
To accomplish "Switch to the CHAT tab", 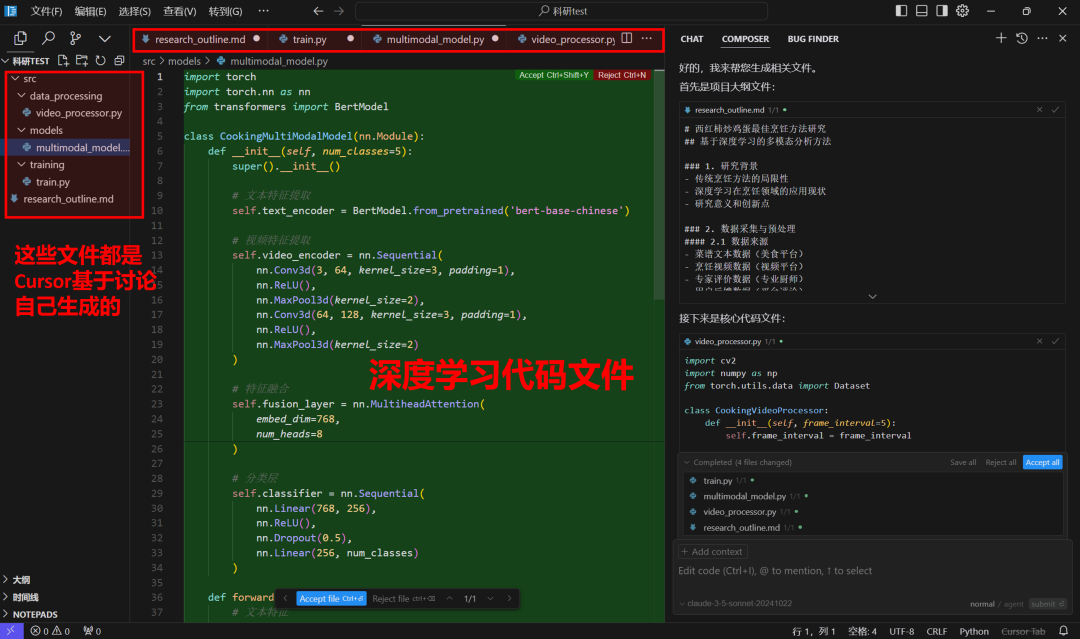I will click(691, 38).
